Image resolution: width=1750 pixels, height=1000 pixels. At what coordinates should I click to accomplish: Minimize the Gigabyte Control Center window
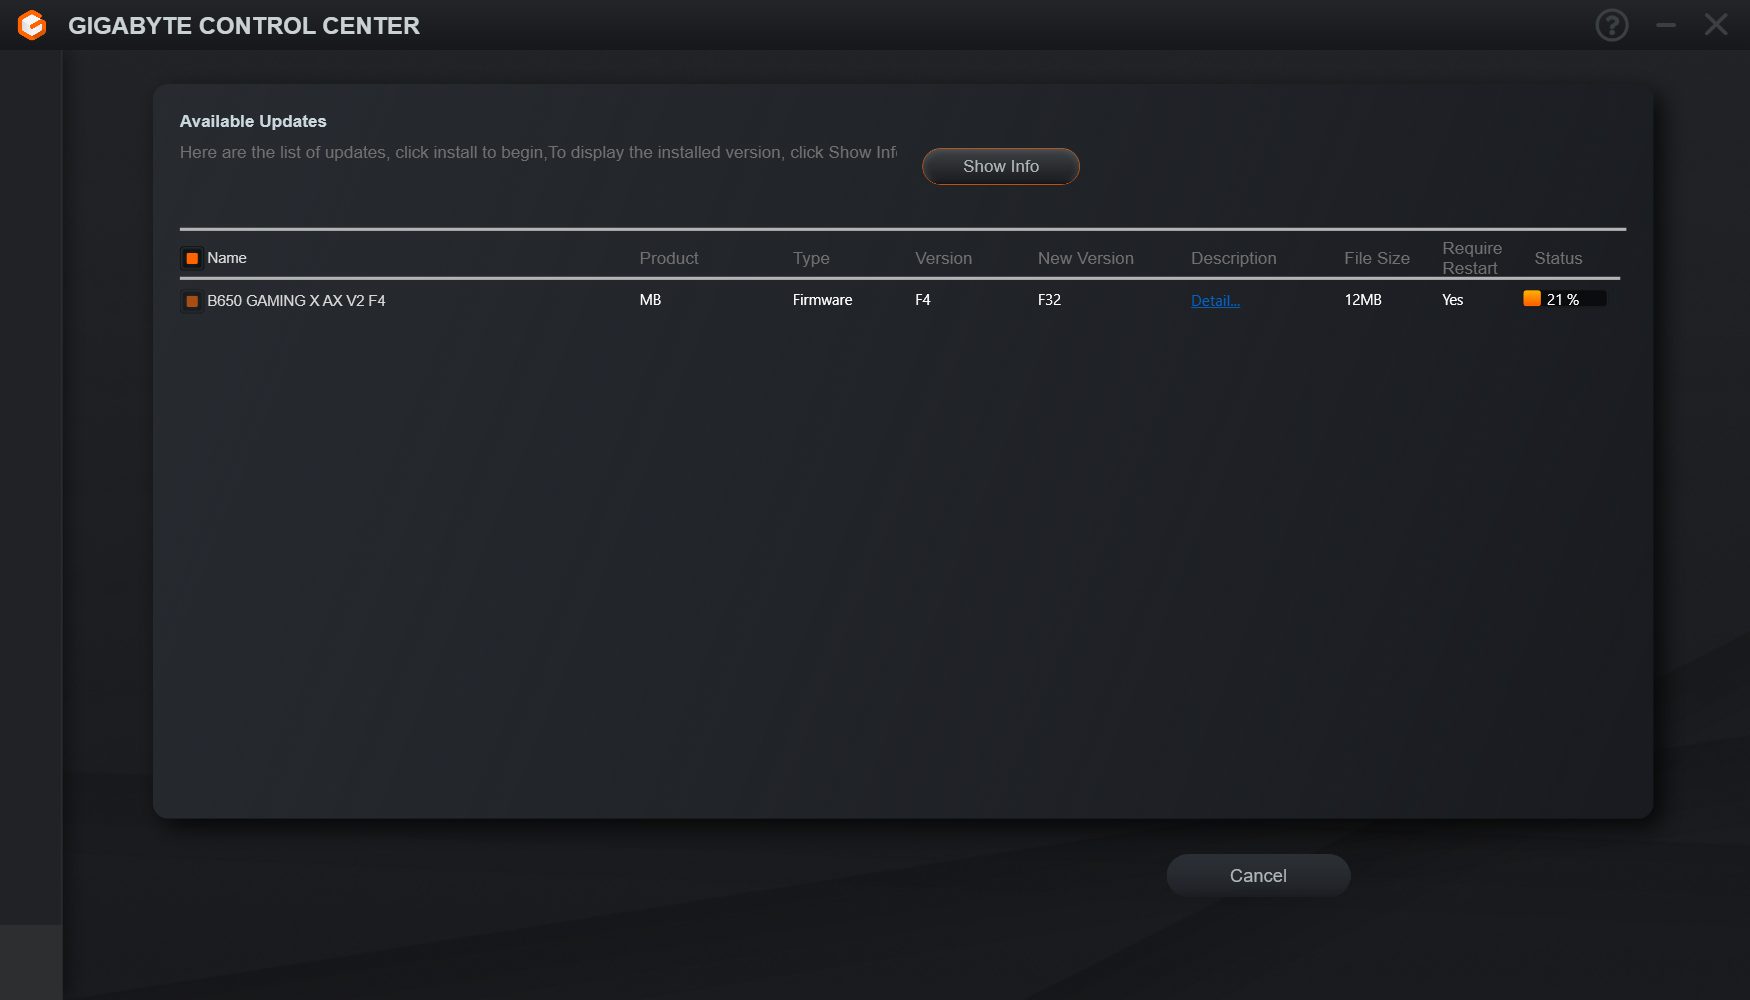pyautogui.click(x=1665, y=25)
